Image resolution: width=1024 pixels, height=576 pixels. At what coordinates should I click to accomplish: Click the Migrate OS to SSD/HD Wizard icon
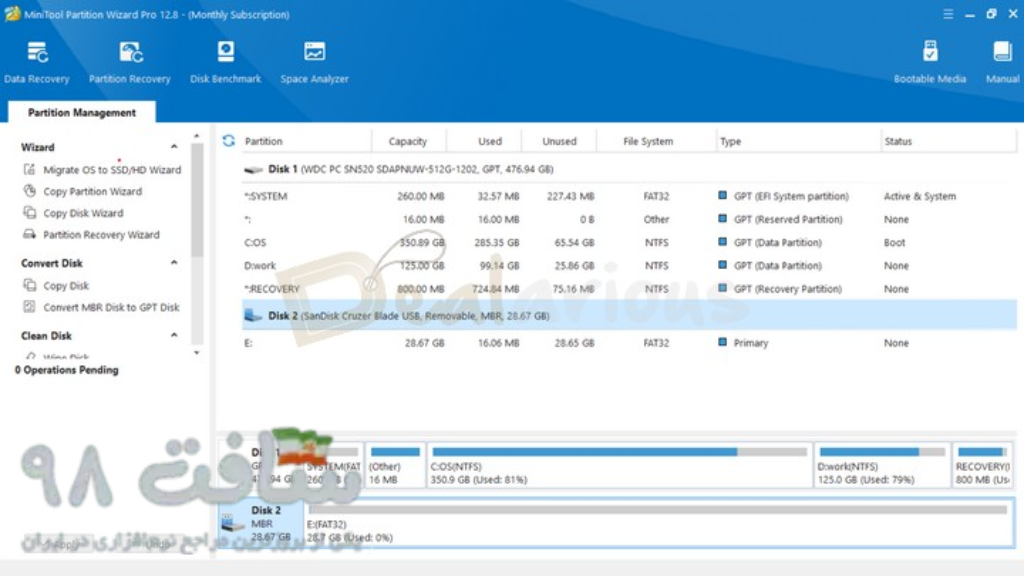click(x=29, y=169)
